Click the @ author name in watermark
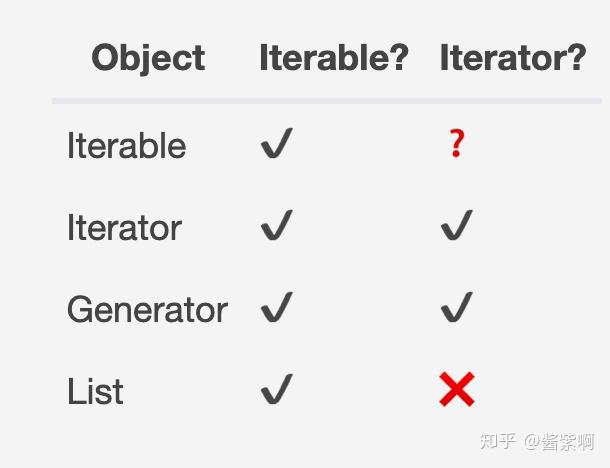The width and height of the screenshot is (610, 468). 559,442
